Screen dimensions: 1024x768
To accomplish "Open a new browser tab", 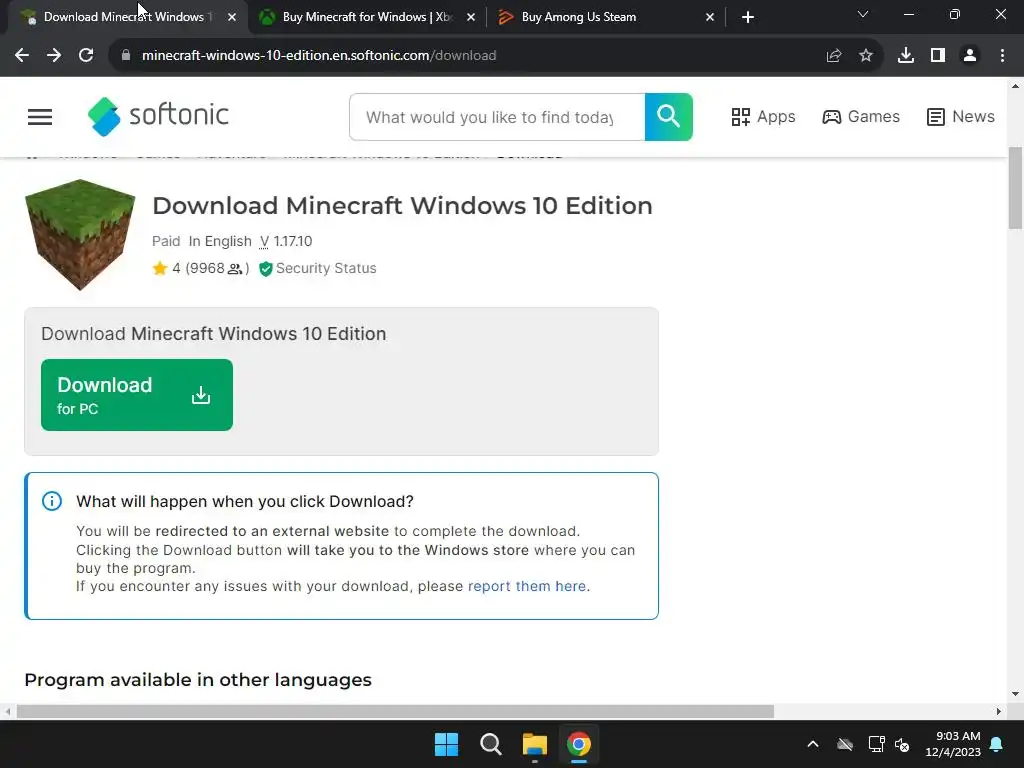I will pos(748,18).
